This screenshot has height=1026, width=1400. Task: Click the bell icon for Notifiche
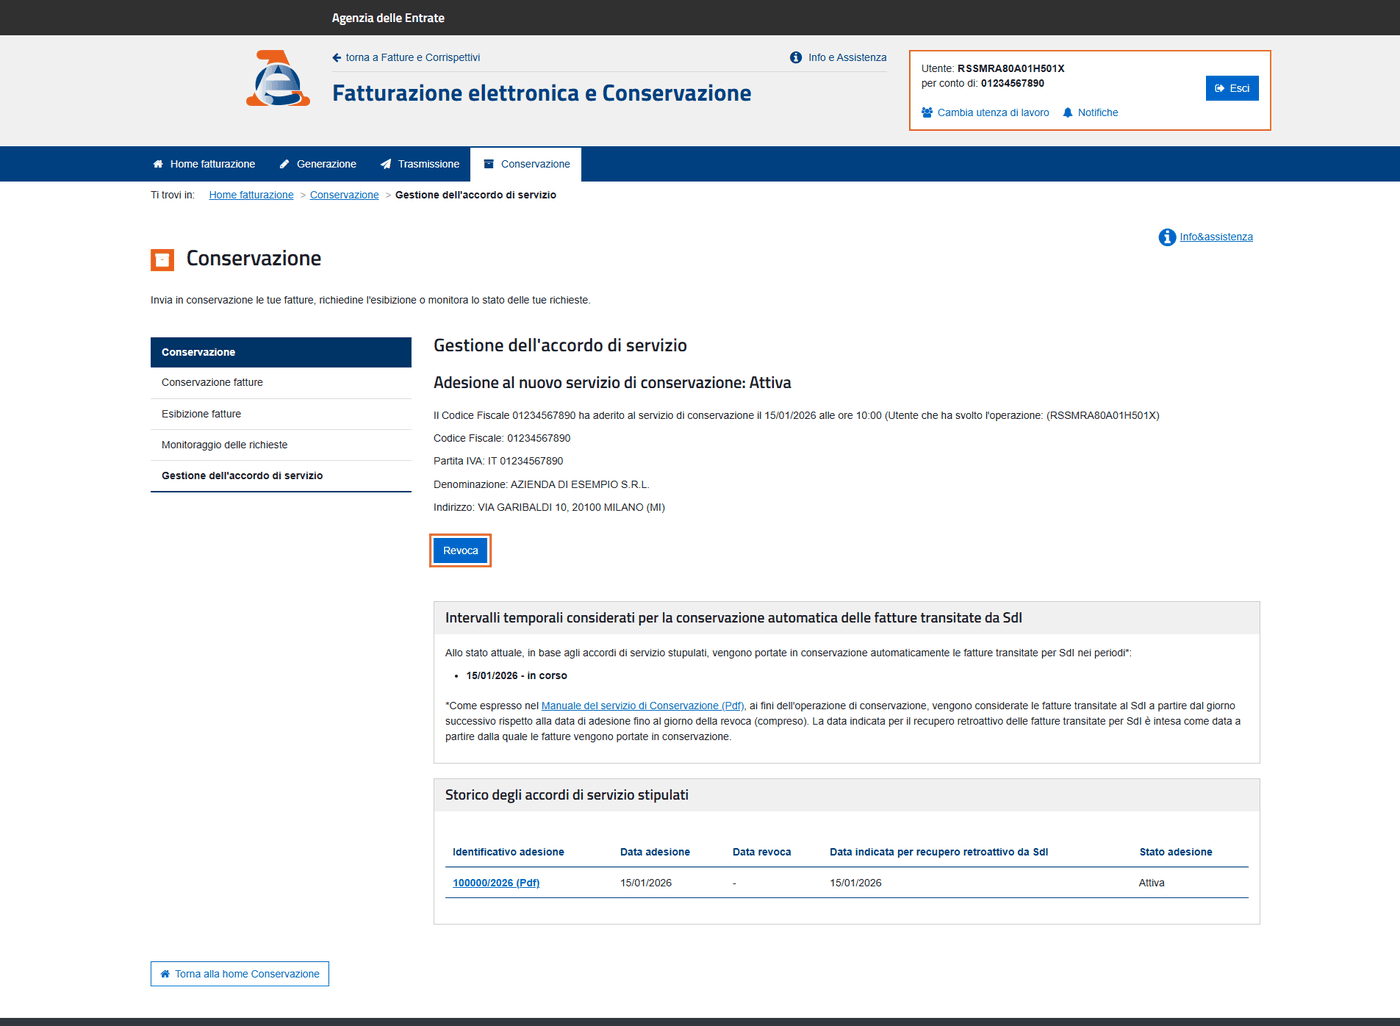[1068, 113]
